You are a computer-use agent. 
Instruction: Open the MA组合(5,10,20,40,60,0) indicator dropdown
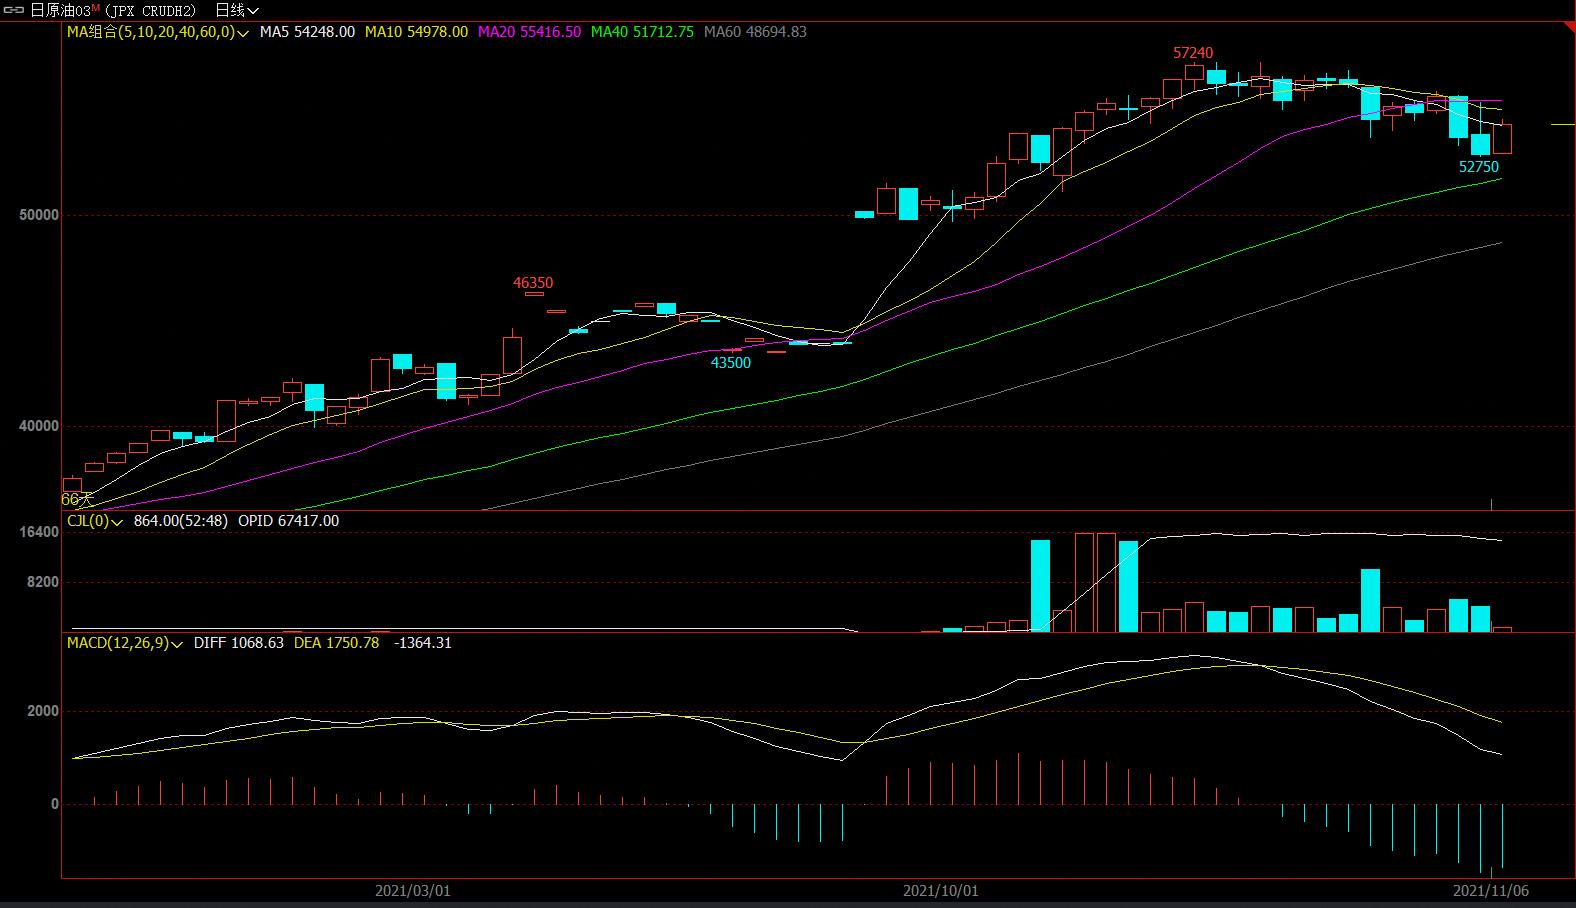click(x=158, y=32)
